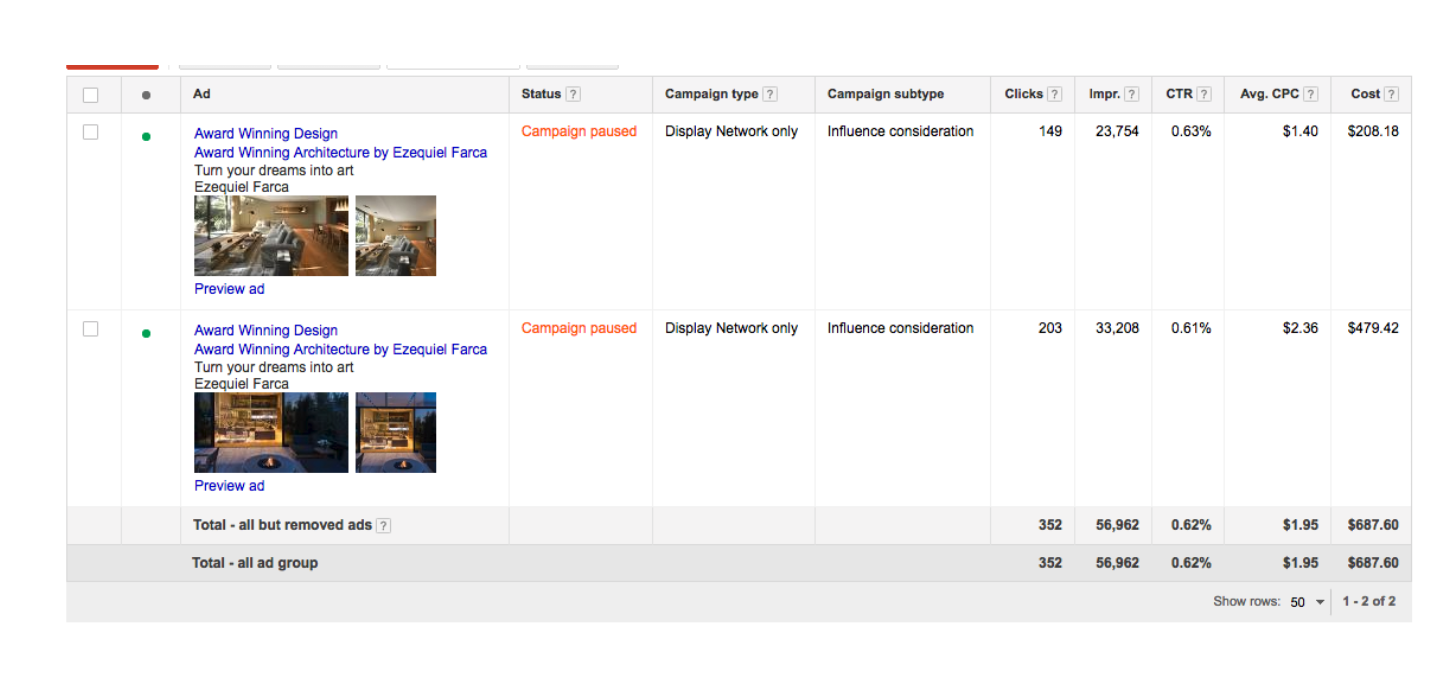Viewport: 1456px width, 696px height.
Task: Click help icon next to Status header
Action: [573, 94]
